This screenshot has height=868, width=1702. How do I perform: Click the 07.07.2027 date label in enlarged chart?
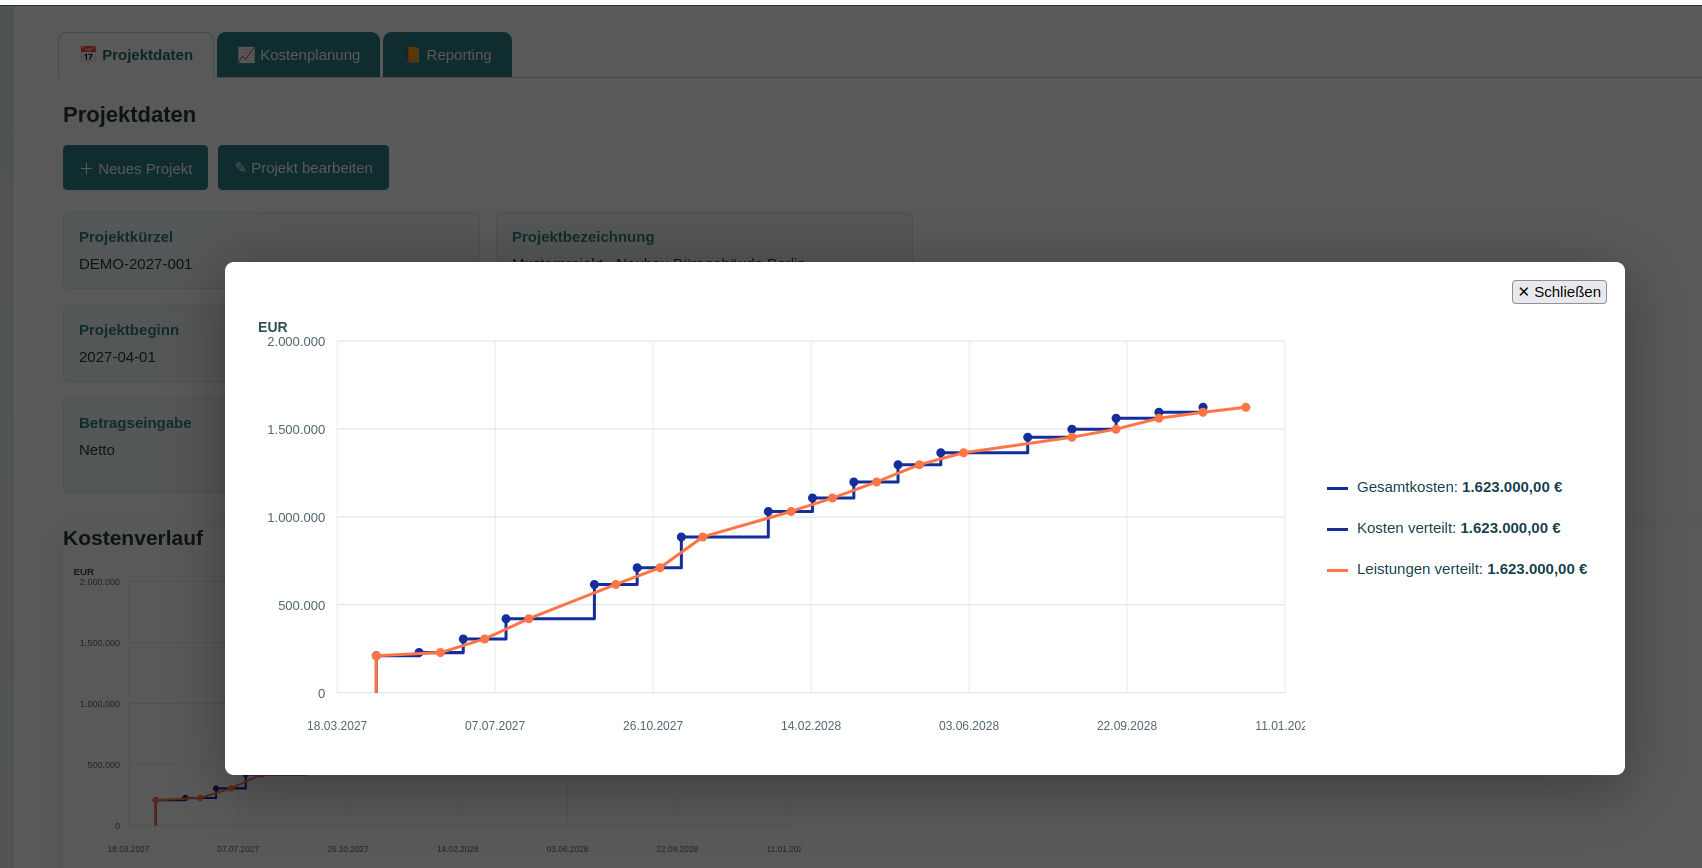pyautogui.click(x=495, y=726)
